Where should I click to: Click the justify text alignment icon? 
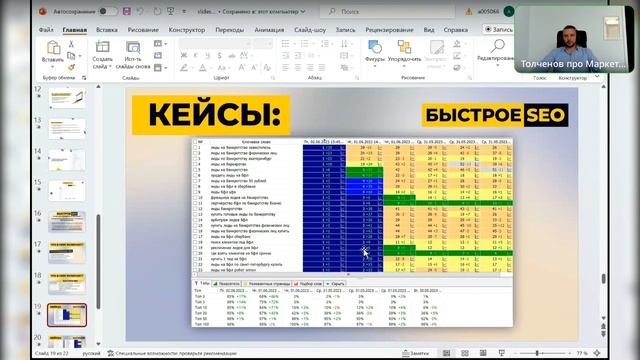click(x=322, y=67)
